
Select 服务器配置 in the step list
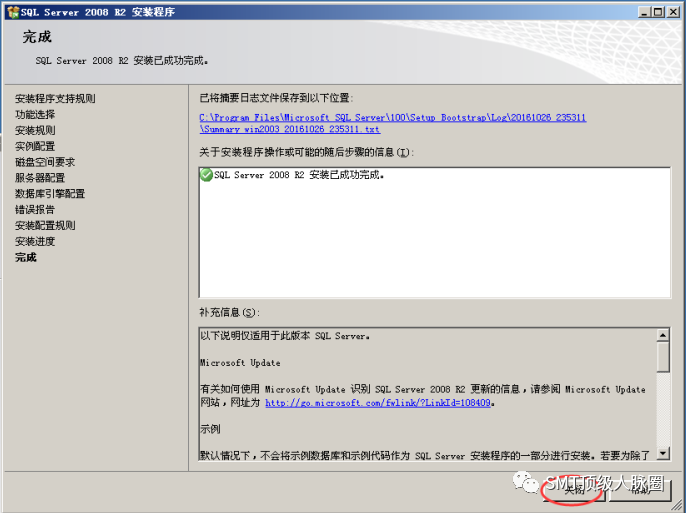[x=40, y=178]
